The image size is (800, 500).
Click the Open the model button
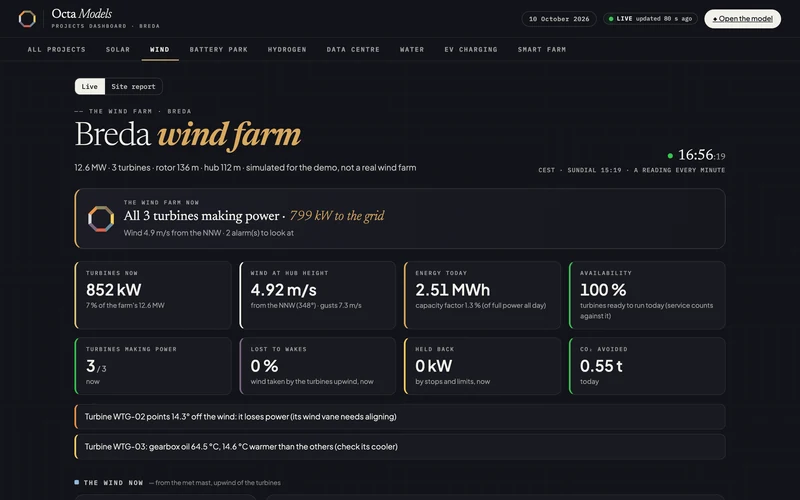(x=742, y=19)
